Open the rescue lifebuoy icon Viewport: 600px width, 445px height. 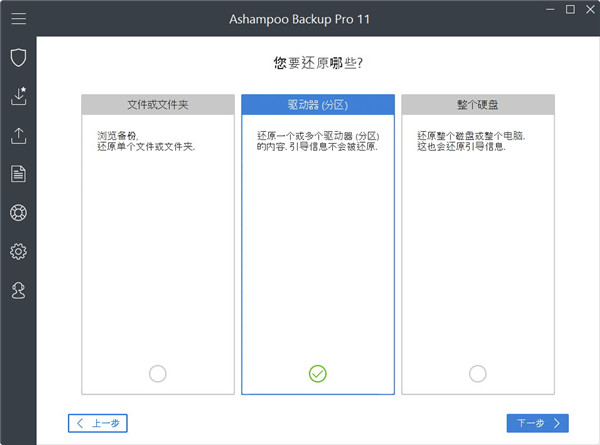(18, 213)
